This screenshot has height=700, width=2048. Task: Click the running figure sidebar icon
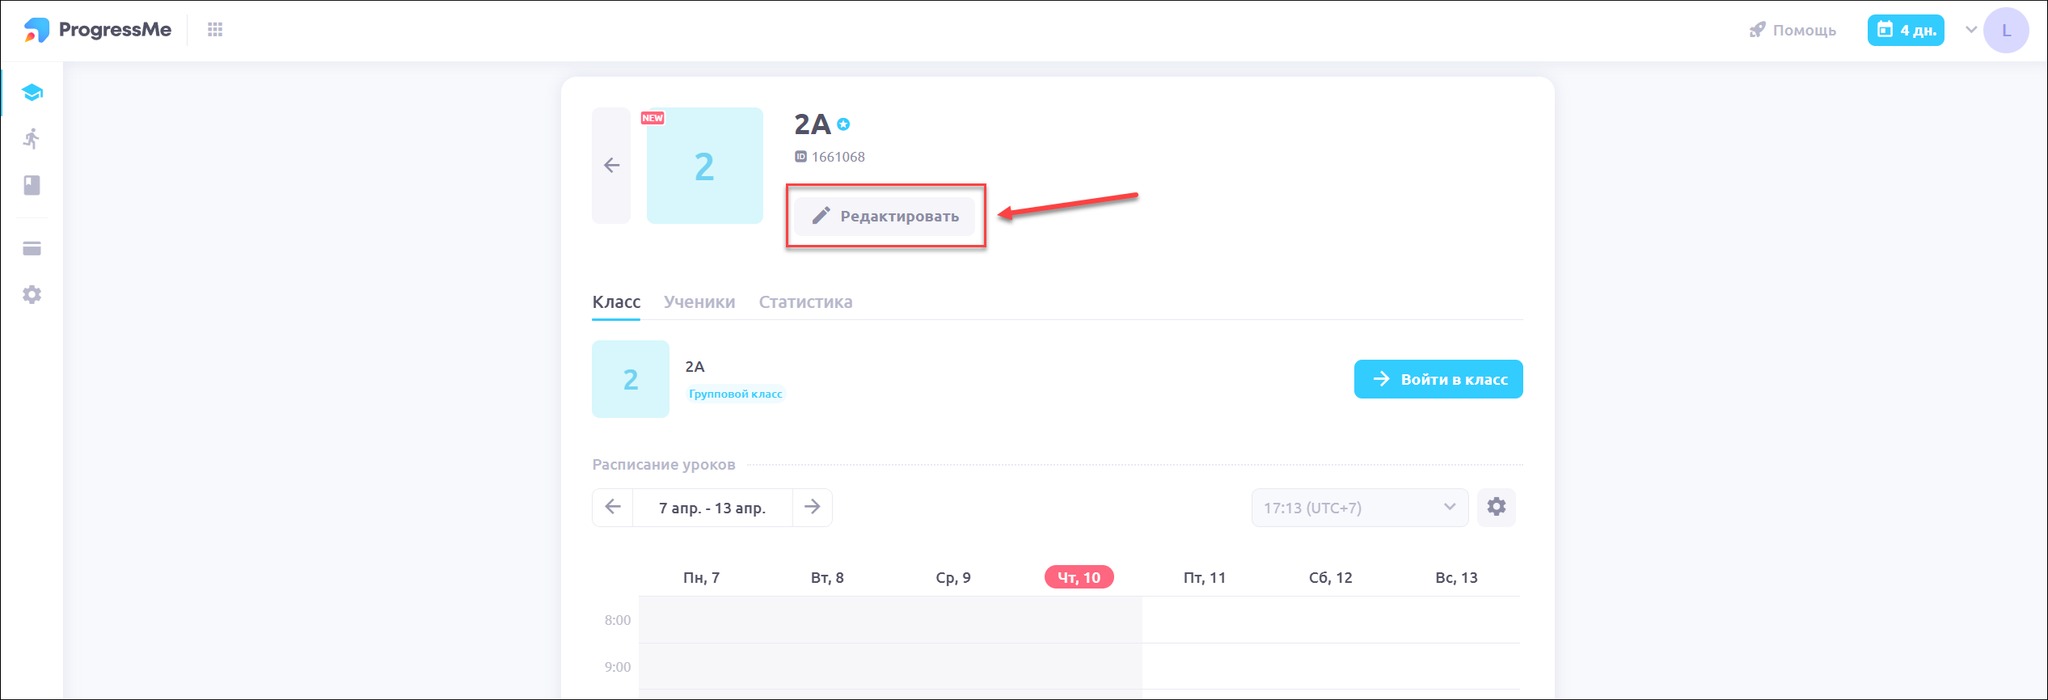point(32,139)
